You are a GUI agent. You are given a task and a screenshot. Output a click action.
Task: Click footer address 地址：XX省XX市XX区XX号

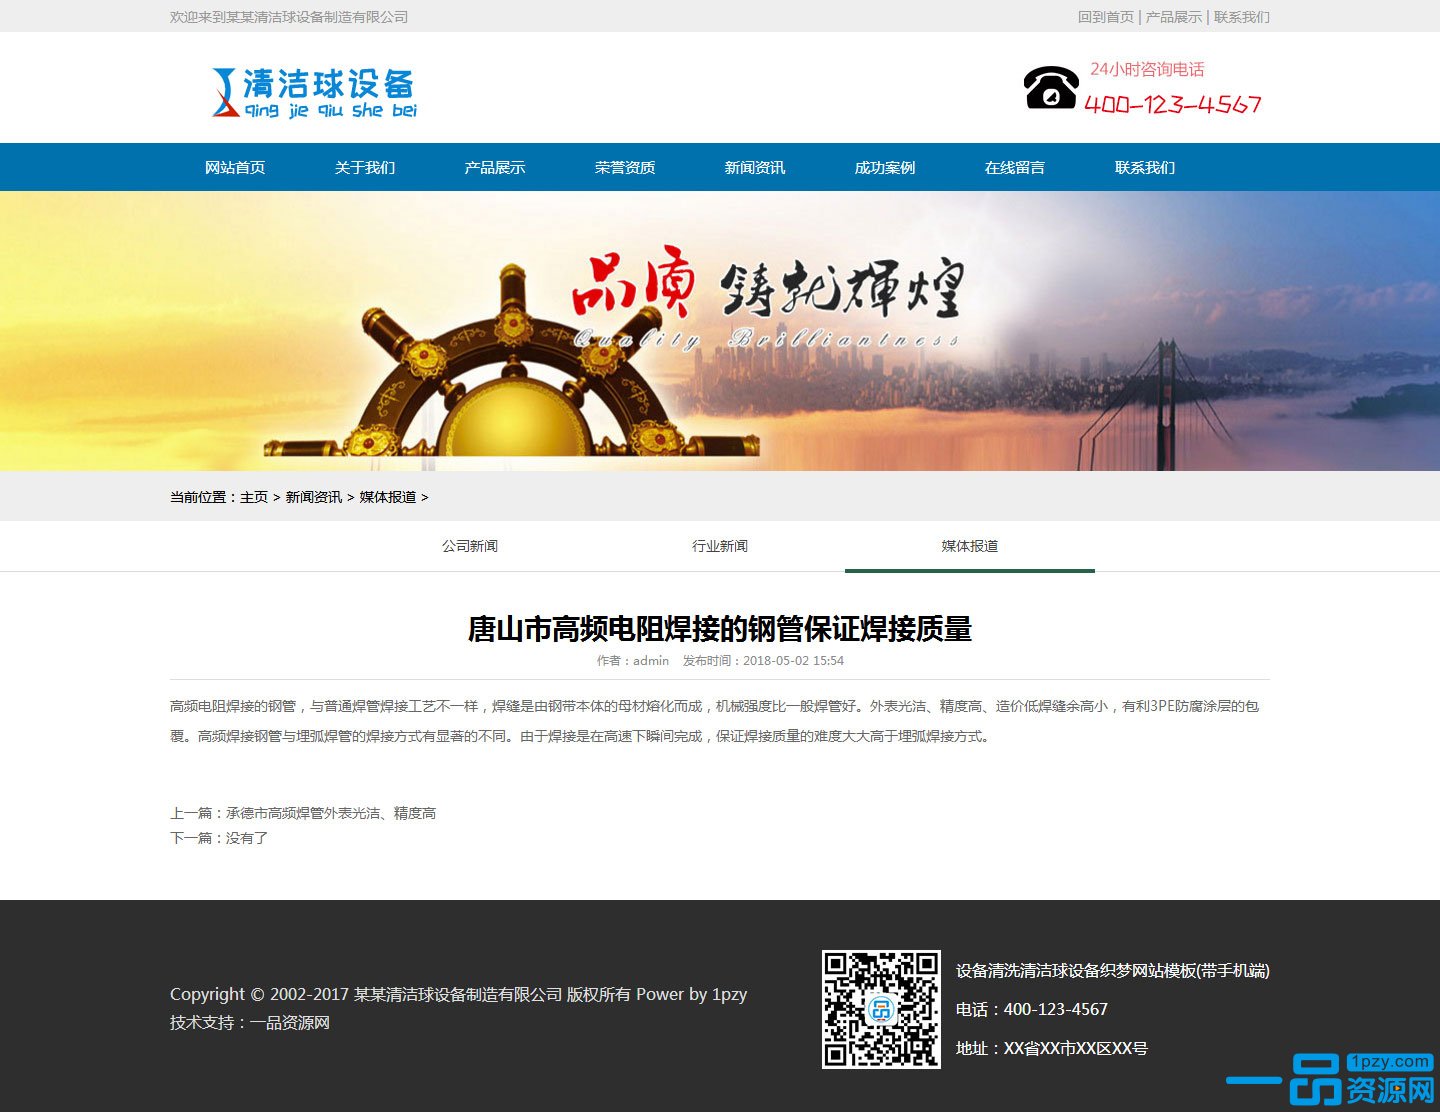tap(1052, 1048)
